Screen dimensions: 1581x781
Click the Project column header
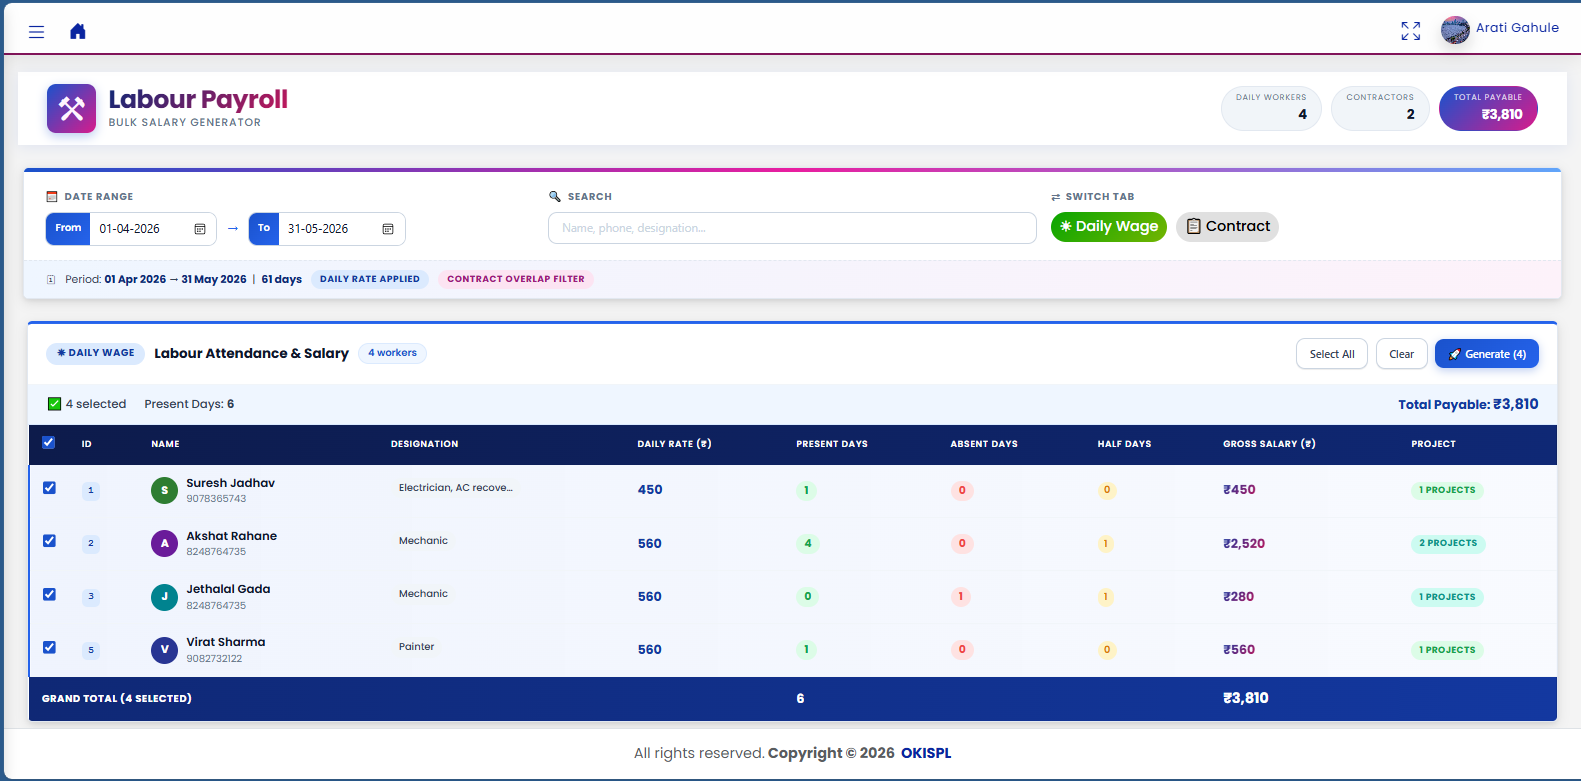tap(1433, 444)
